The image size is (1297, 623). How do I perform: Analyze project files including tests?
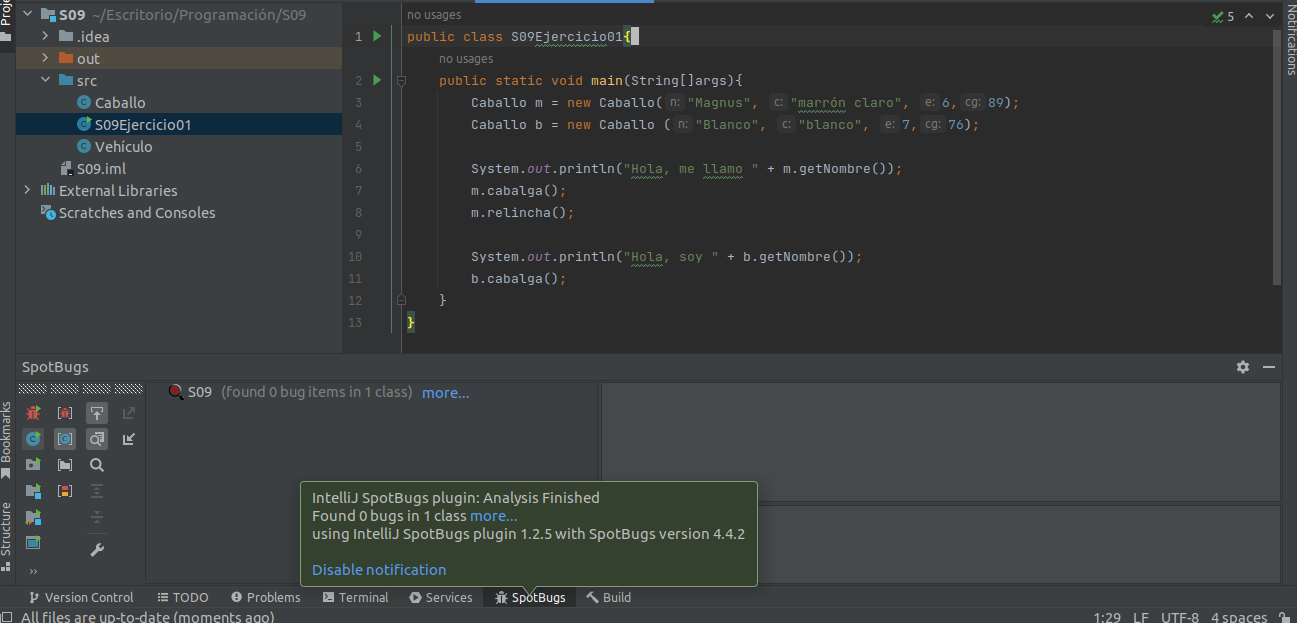pos(33,517)
